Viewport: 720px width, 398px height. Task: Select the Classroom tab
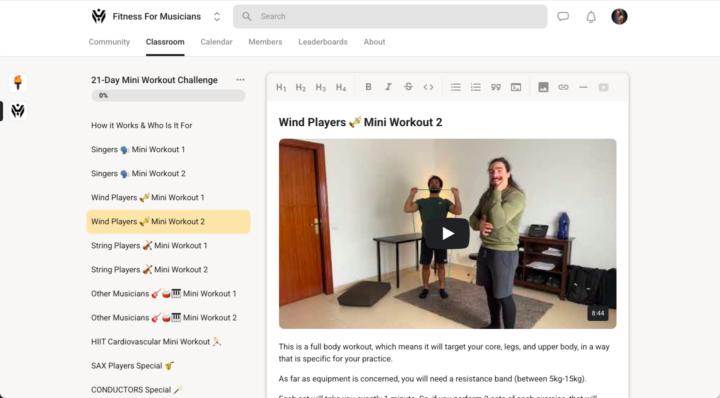tap(165, 42)
